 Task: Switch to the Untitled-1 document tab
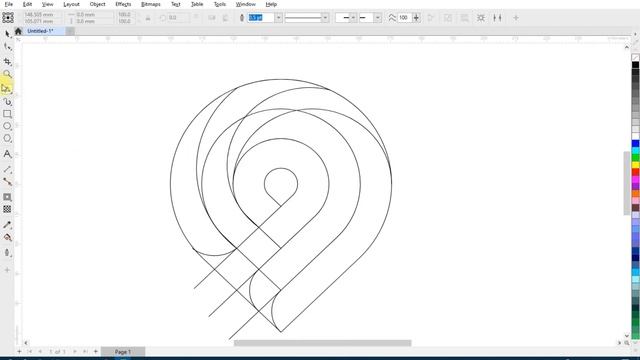(40, 31)
